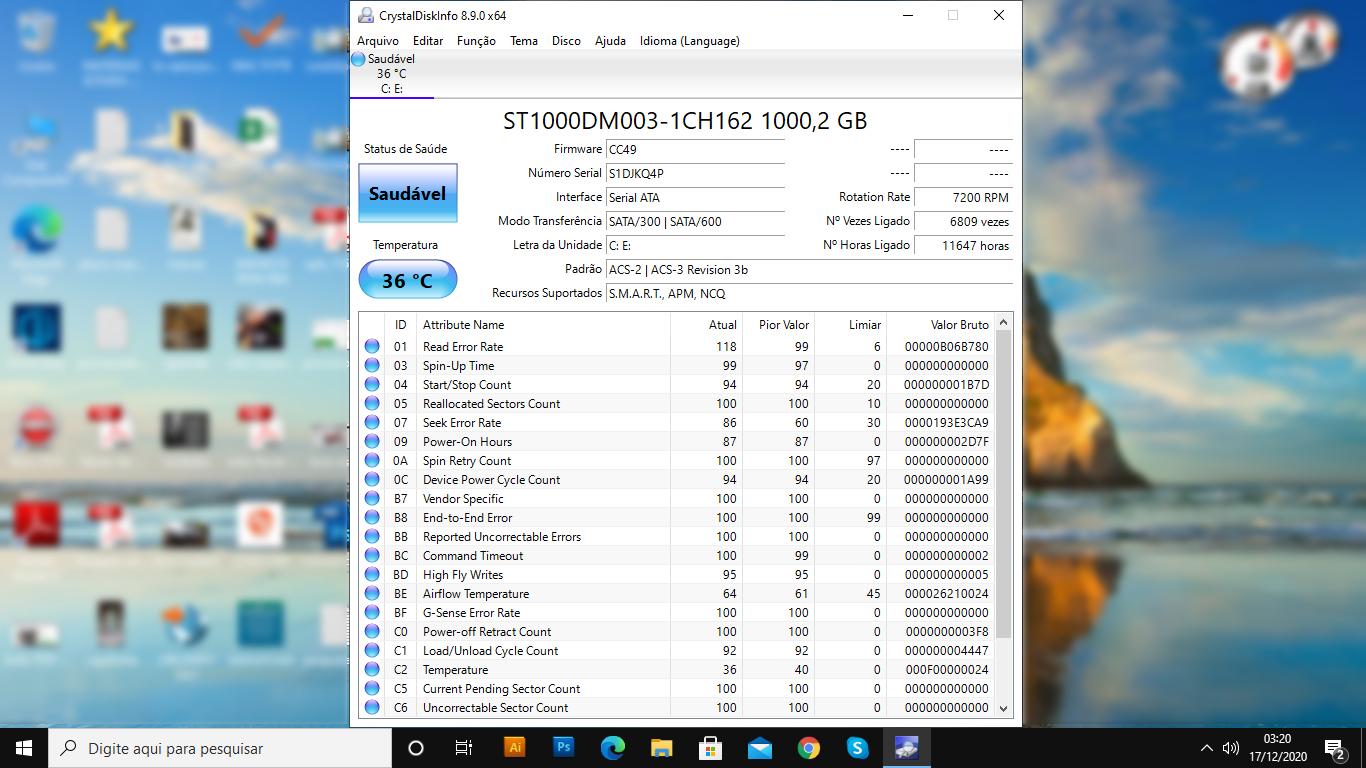Click the SMART attribute list scrollbar thumb
This screenshot has height=768, width=1366.
(x=1004, y=484)
